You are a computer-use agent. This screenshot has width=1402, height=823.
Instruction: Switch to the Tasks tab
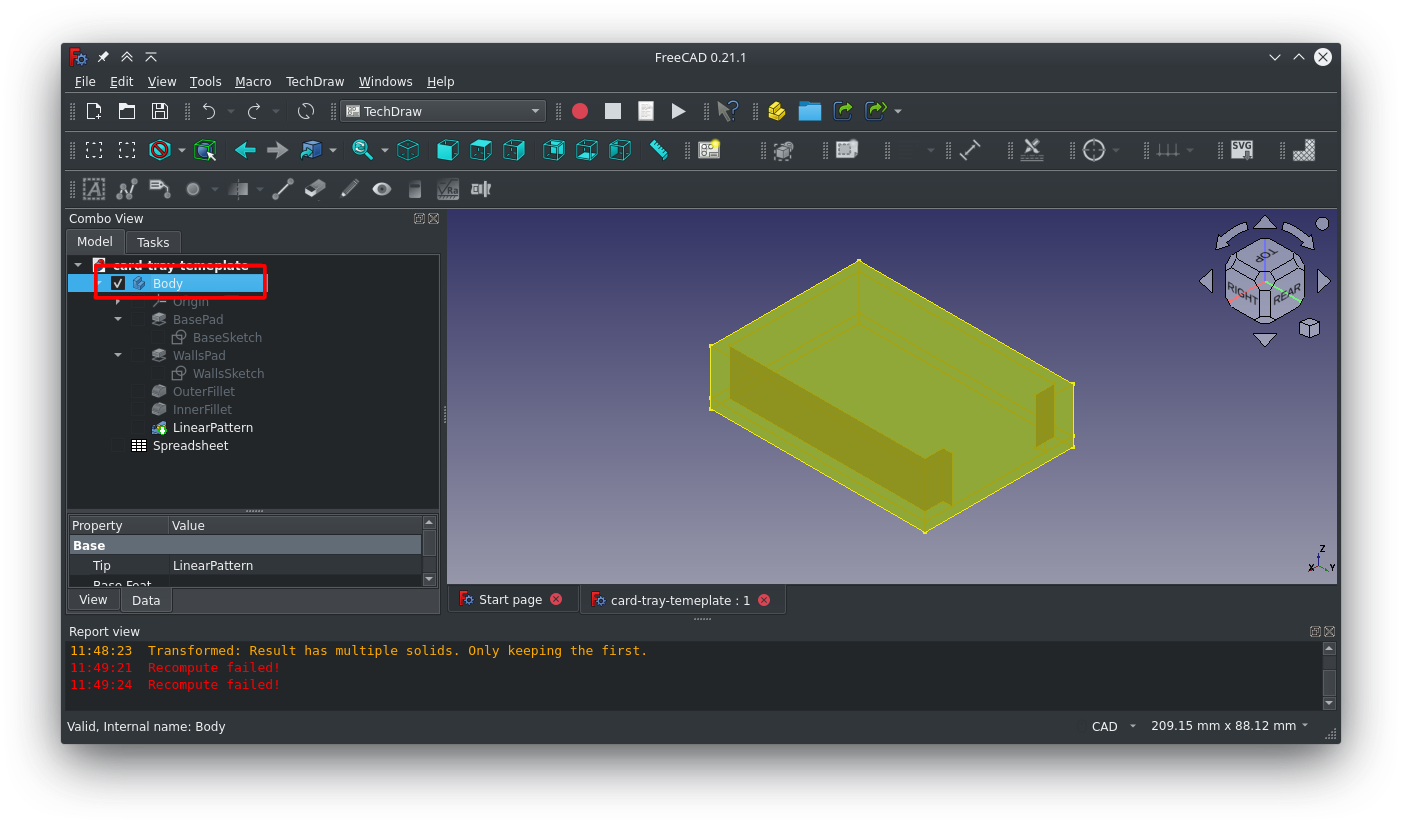coord(153,242)
